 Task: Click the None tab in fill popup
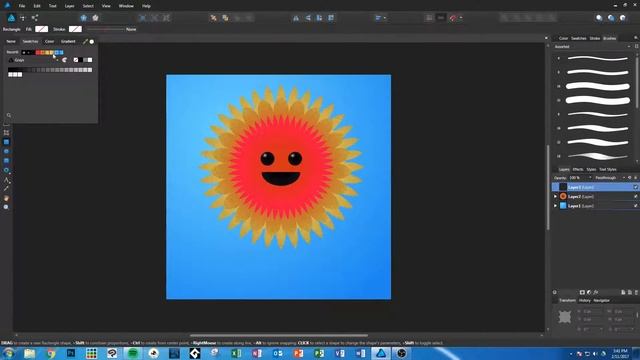pyautogui.click(x=11, y=41)
